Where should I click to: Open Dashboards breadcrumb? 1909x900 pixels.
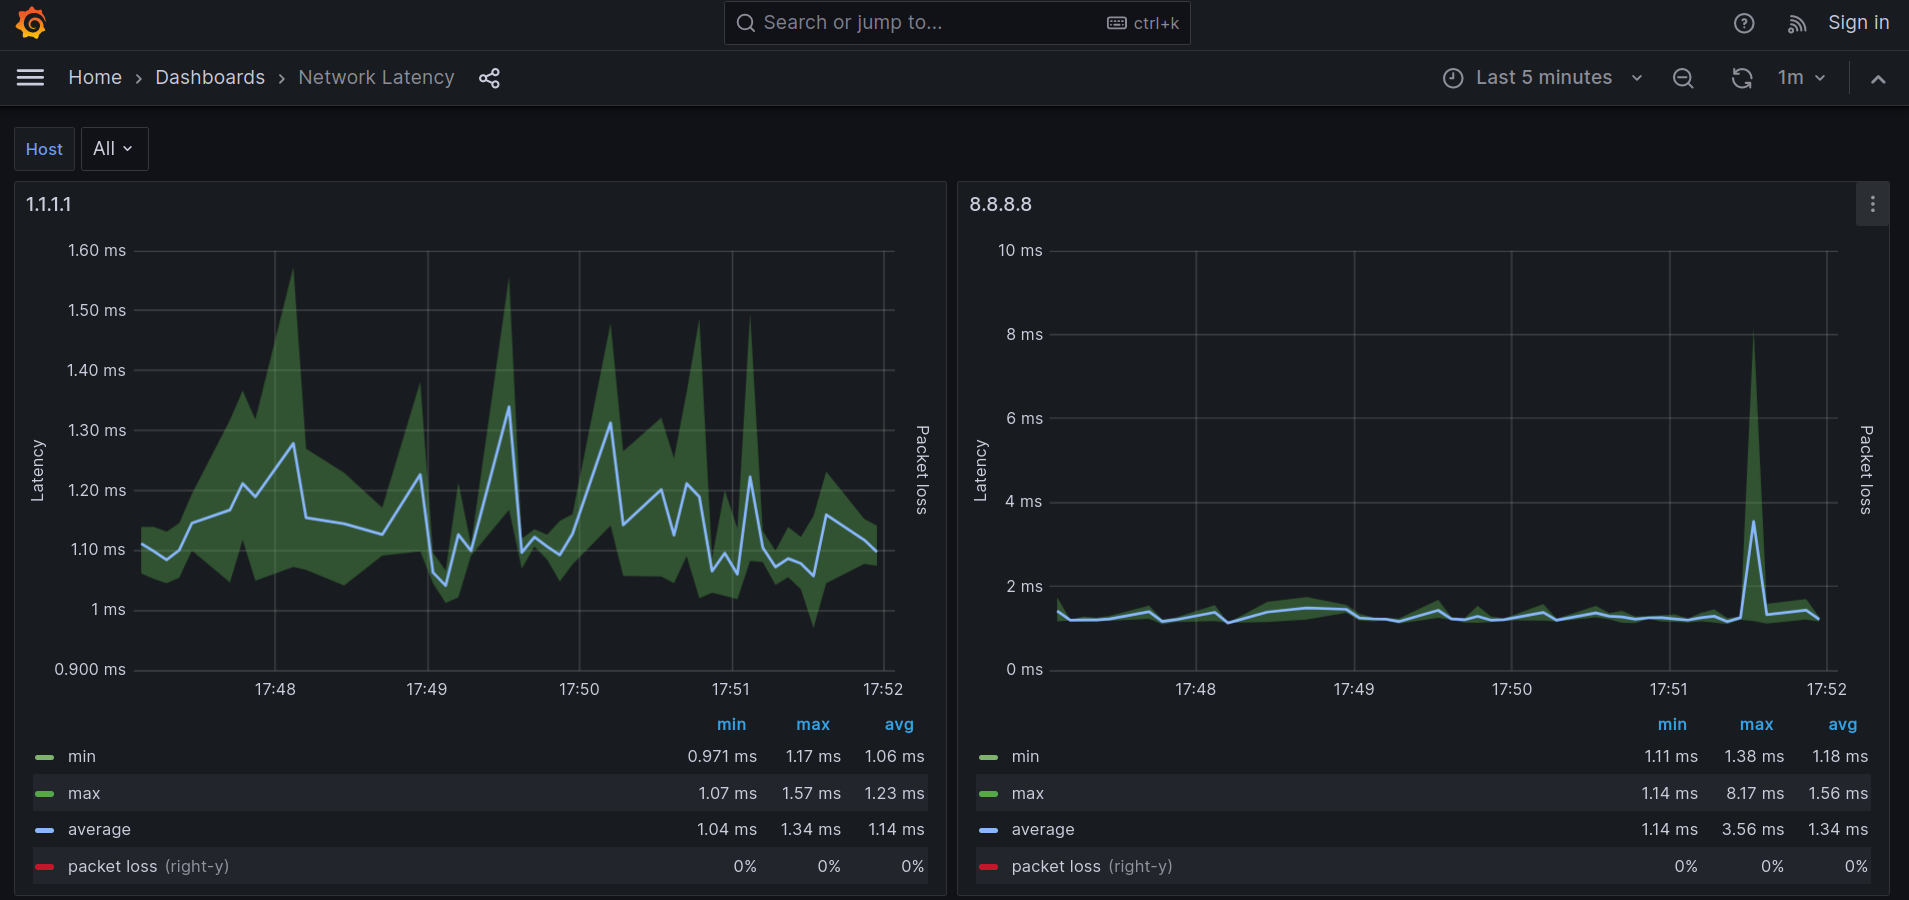pyautogui.click(x=210, y=78)
